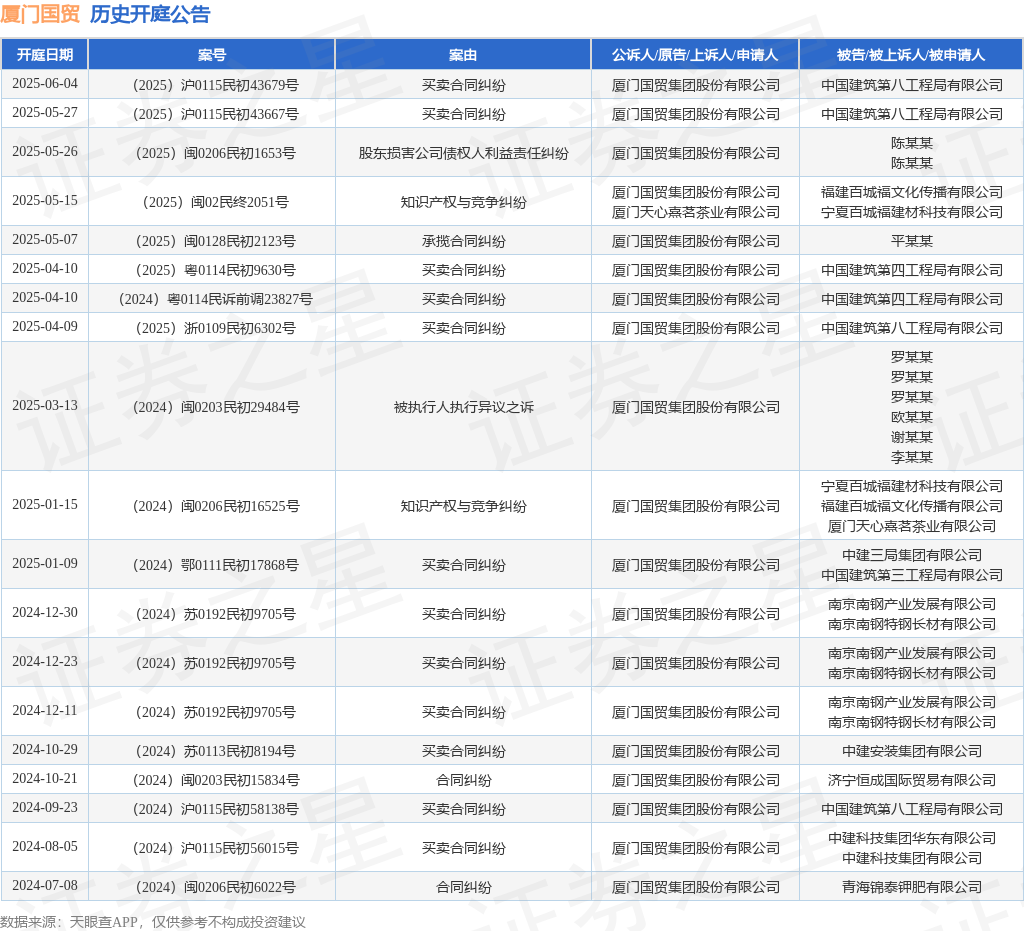Click case number (2024)闽0203民初15834号
The height and width of the screenshot is (931, 1024).
click(216, 780)
